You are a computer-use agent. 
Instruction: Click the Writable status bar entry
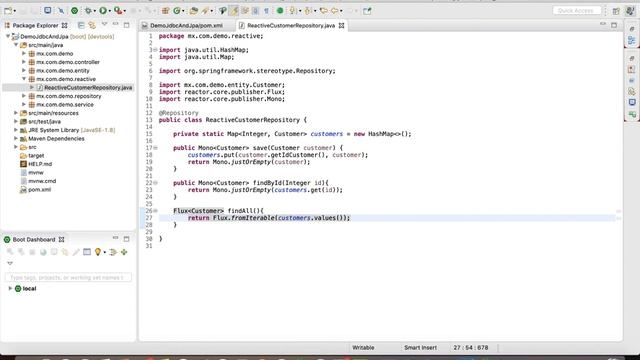click(363, 348)
